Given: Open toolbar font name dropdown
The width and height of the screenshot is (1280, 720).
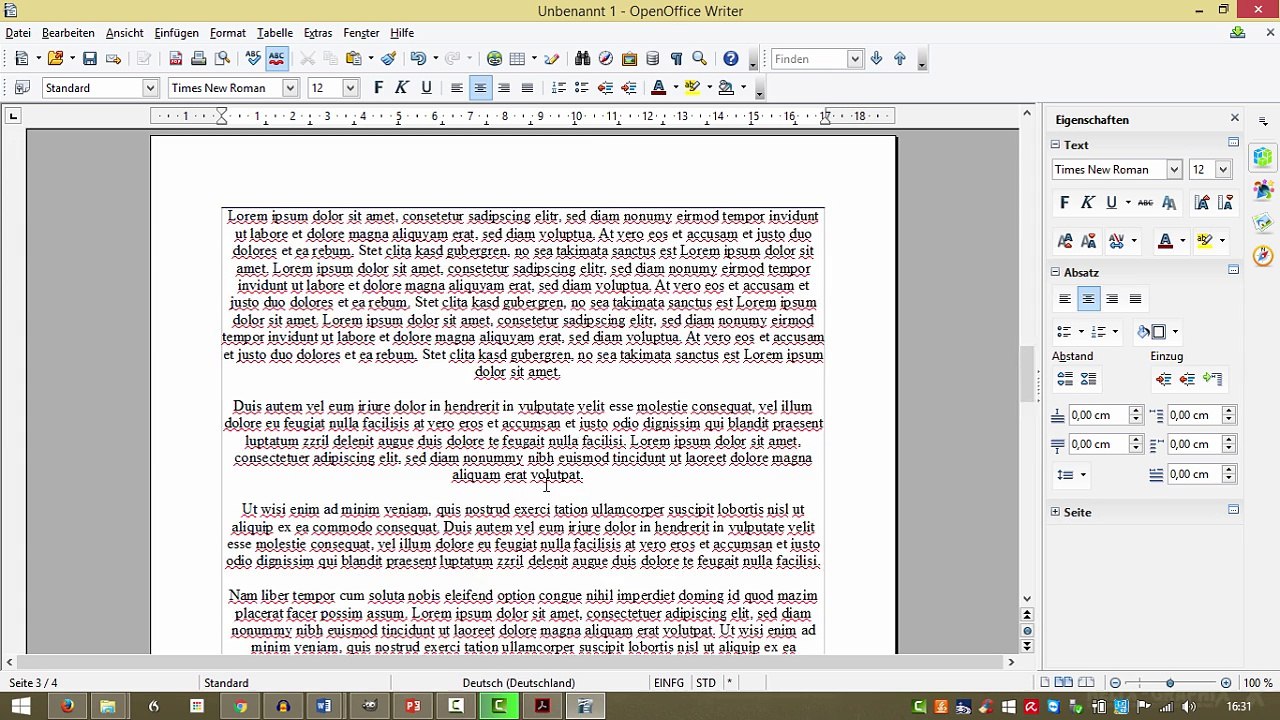Looking at the screenshot, I should tap(290, 88).
